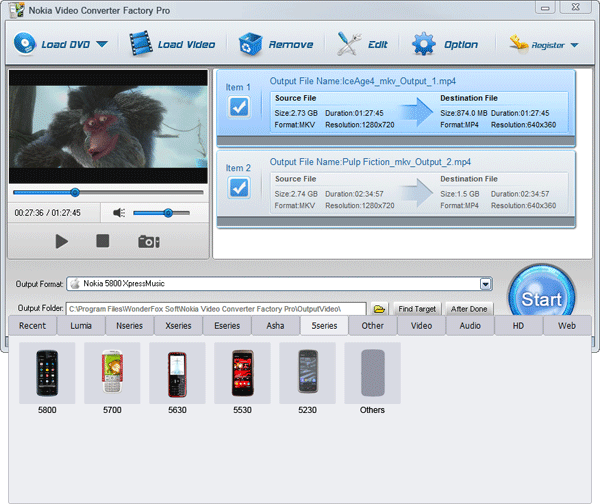This screenshot has height=504, width=600.
Task: Click the 00:27:36 / 01:27:45 time display
Action: point(47,213)
